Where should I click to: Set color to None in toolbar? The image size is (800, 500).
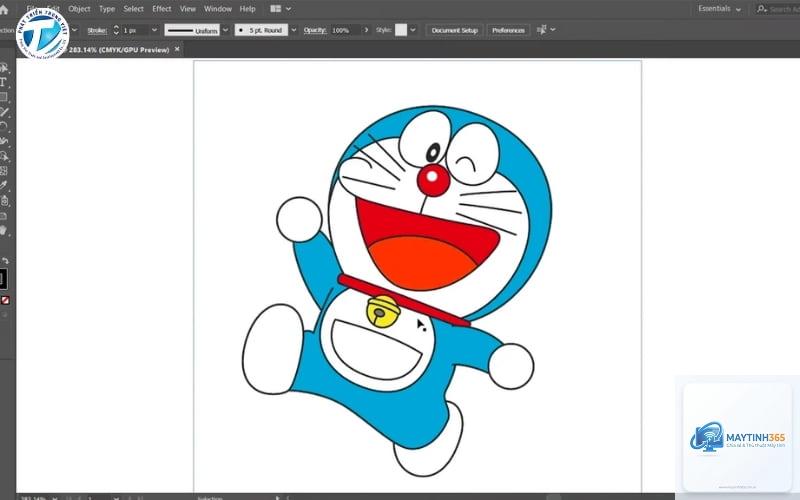pos(5,301)
